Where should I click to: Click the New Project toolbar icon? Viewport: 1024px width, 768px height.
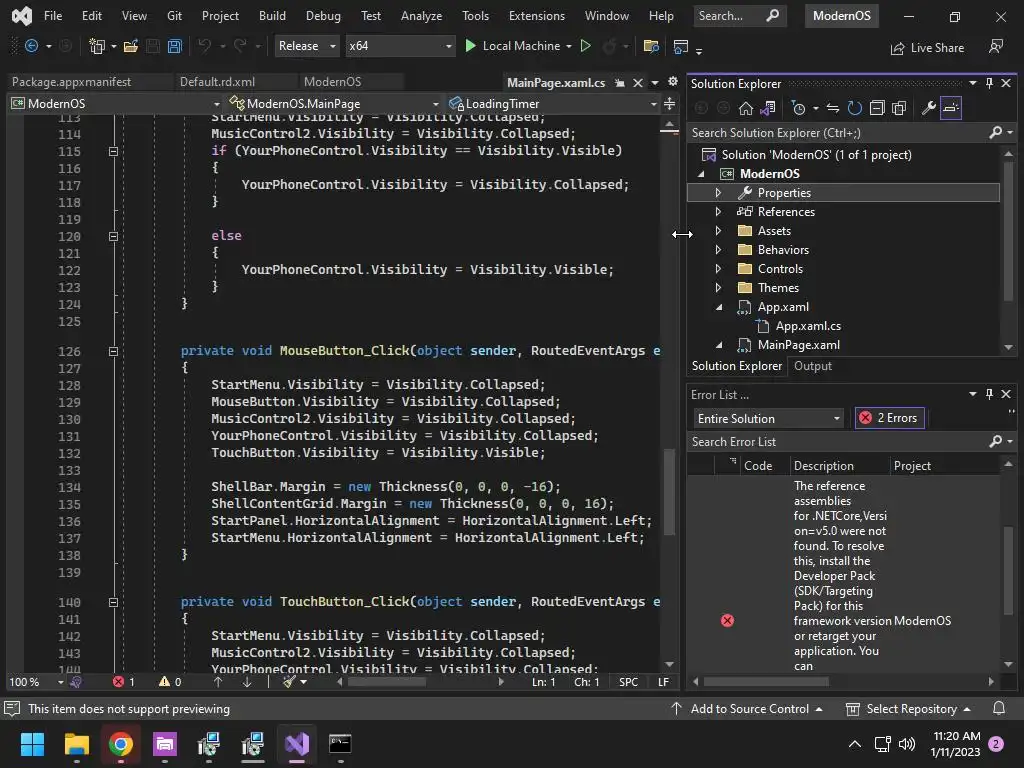coord(97,46)
